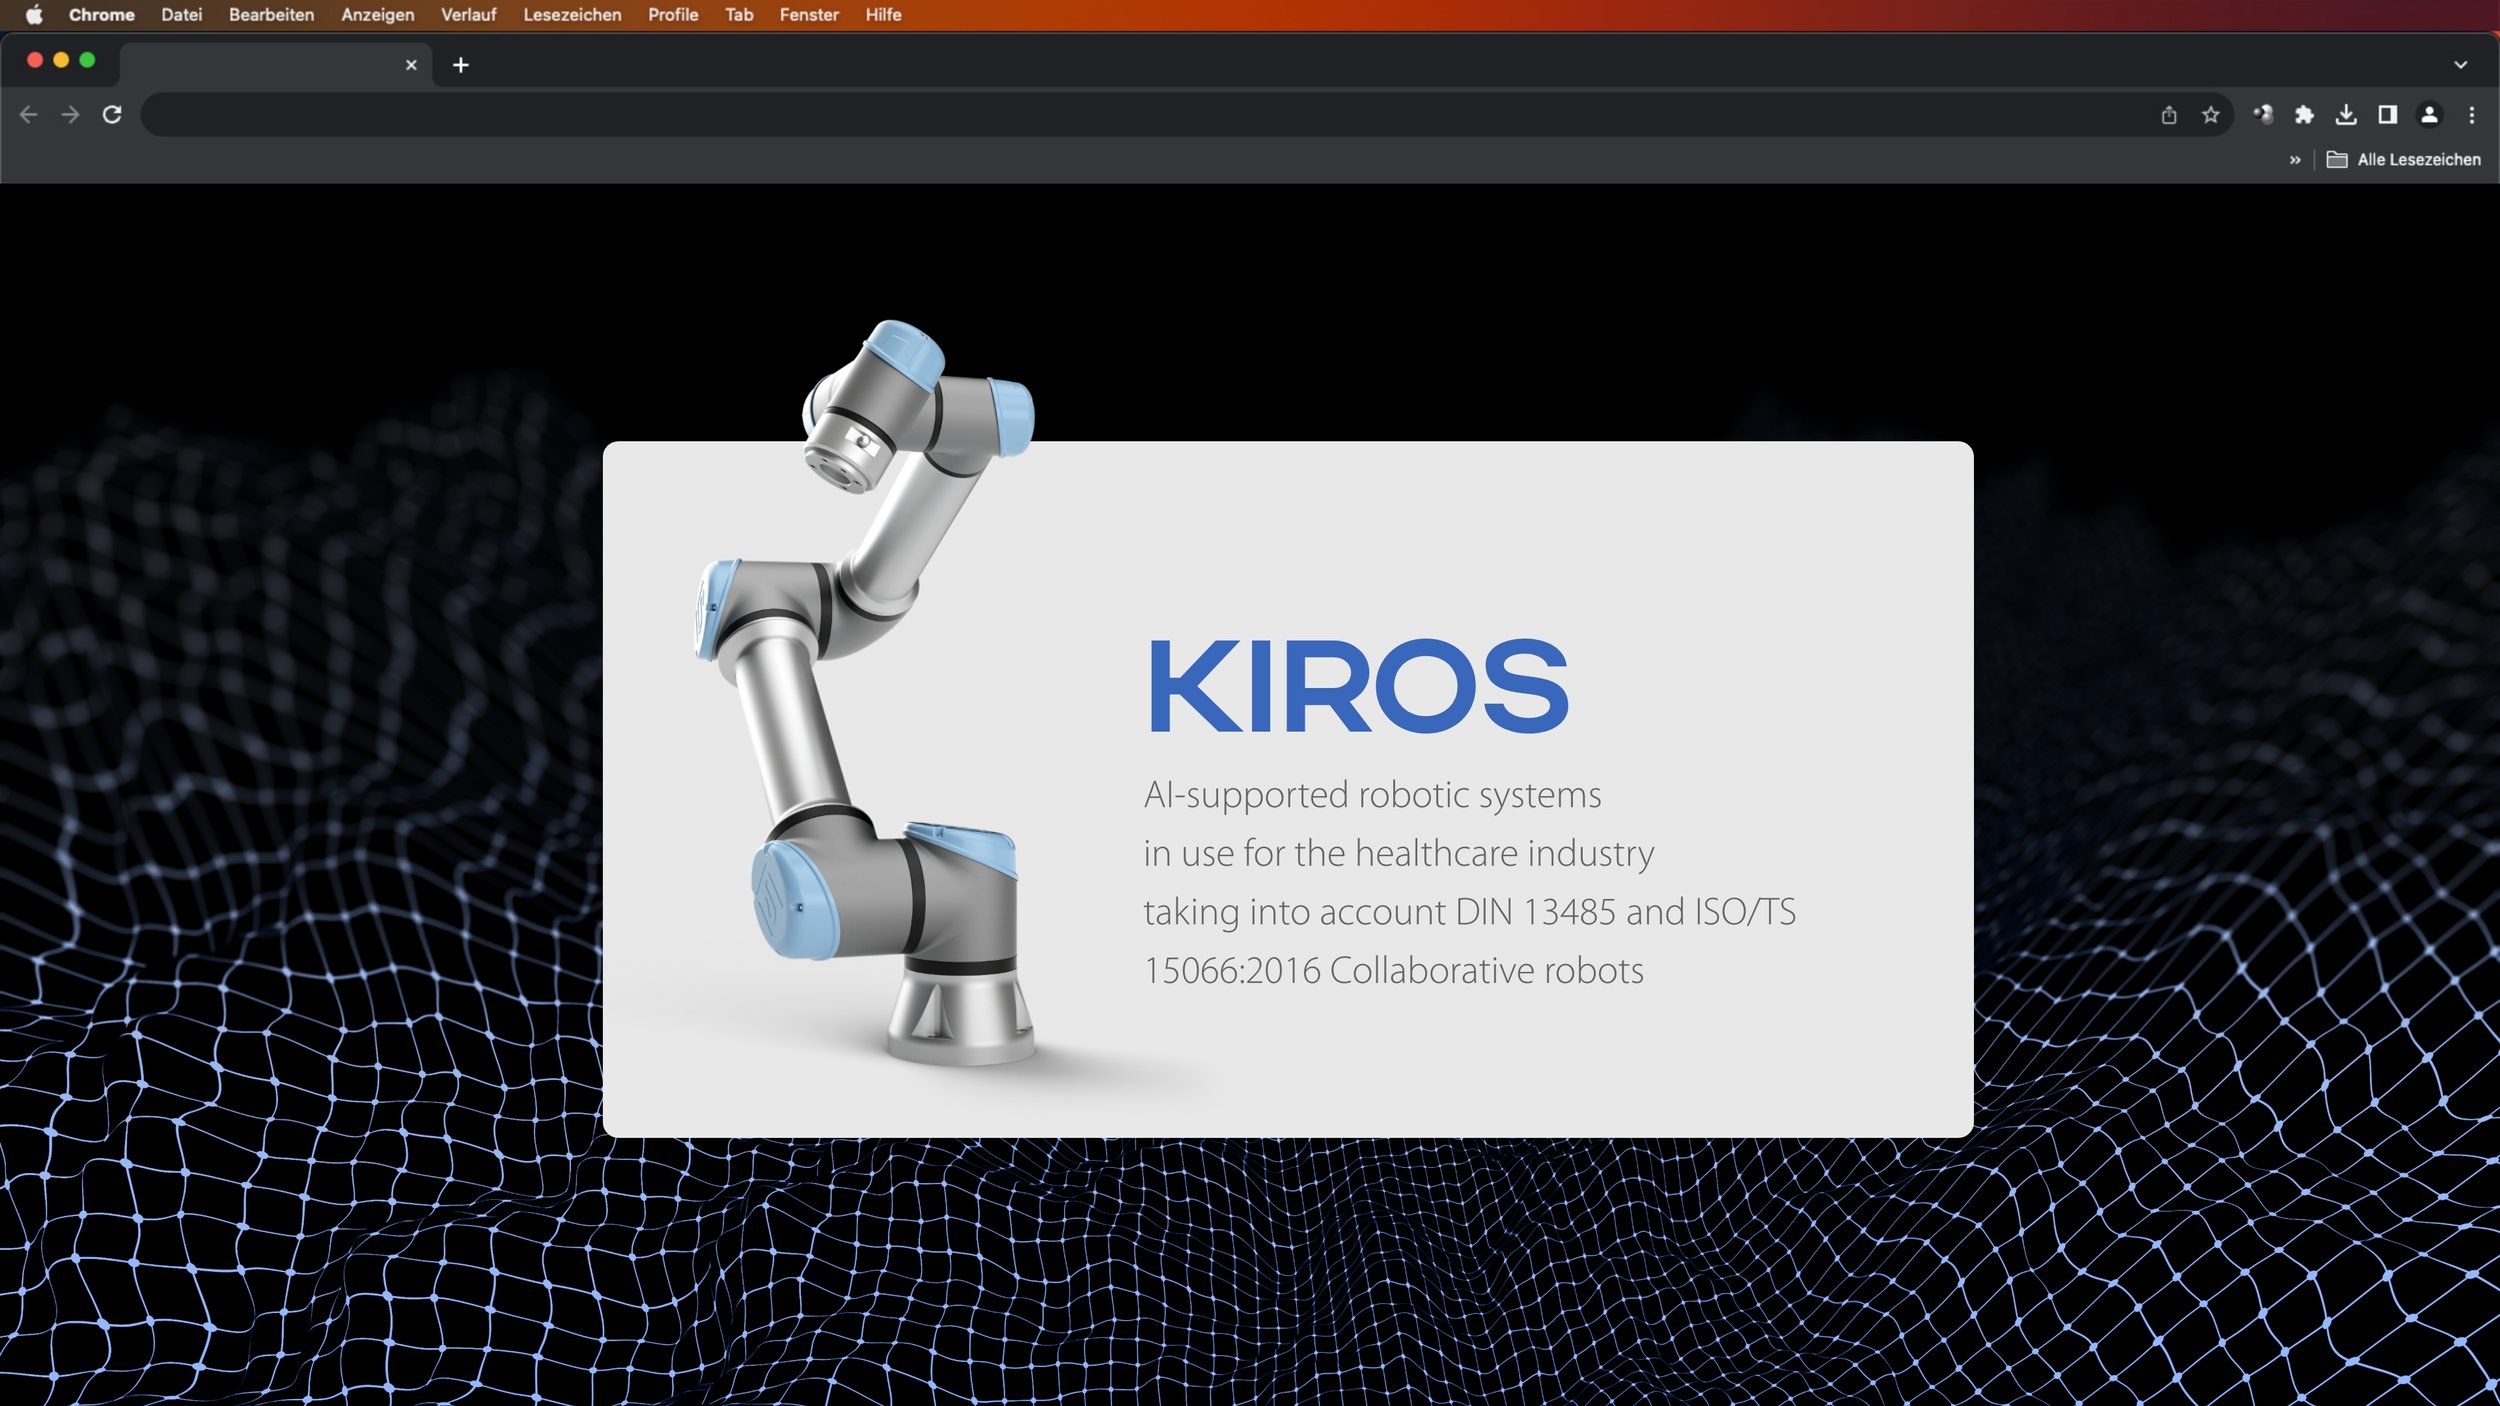
Task: Share this page via share icon
Action: [2168, 115]
